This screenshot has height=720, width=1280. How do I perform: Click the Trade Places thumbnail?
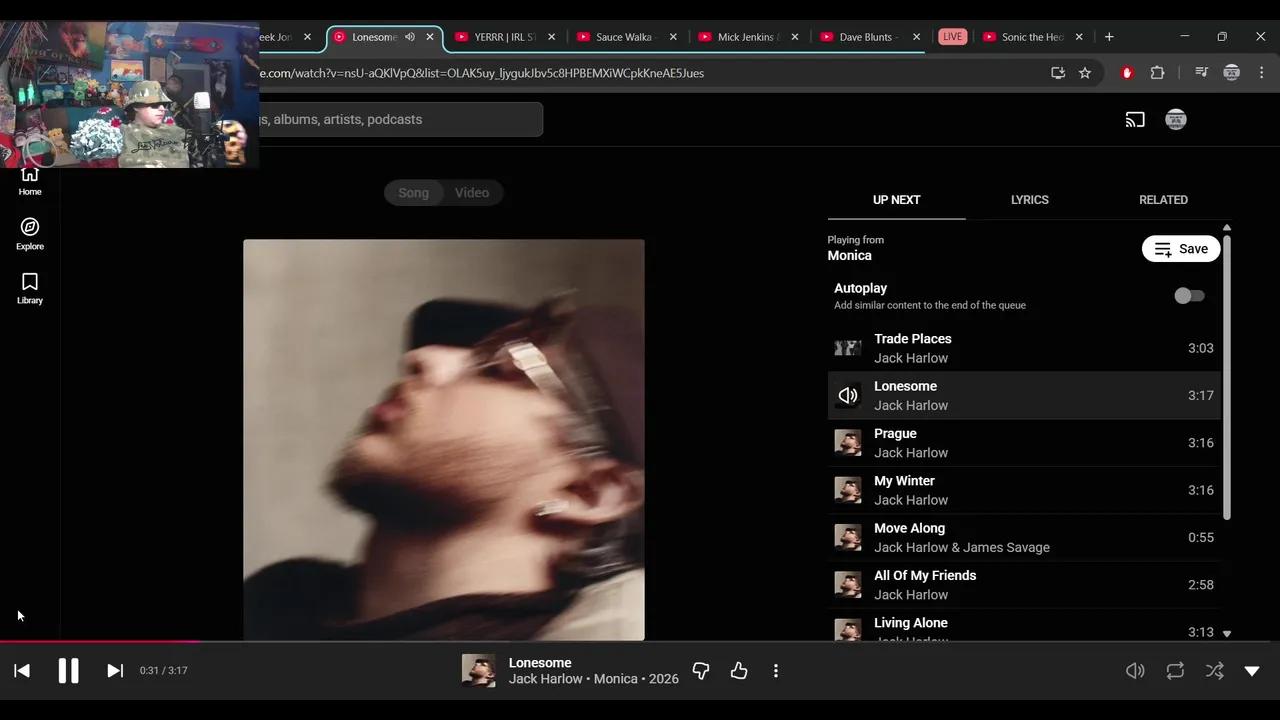848,348
